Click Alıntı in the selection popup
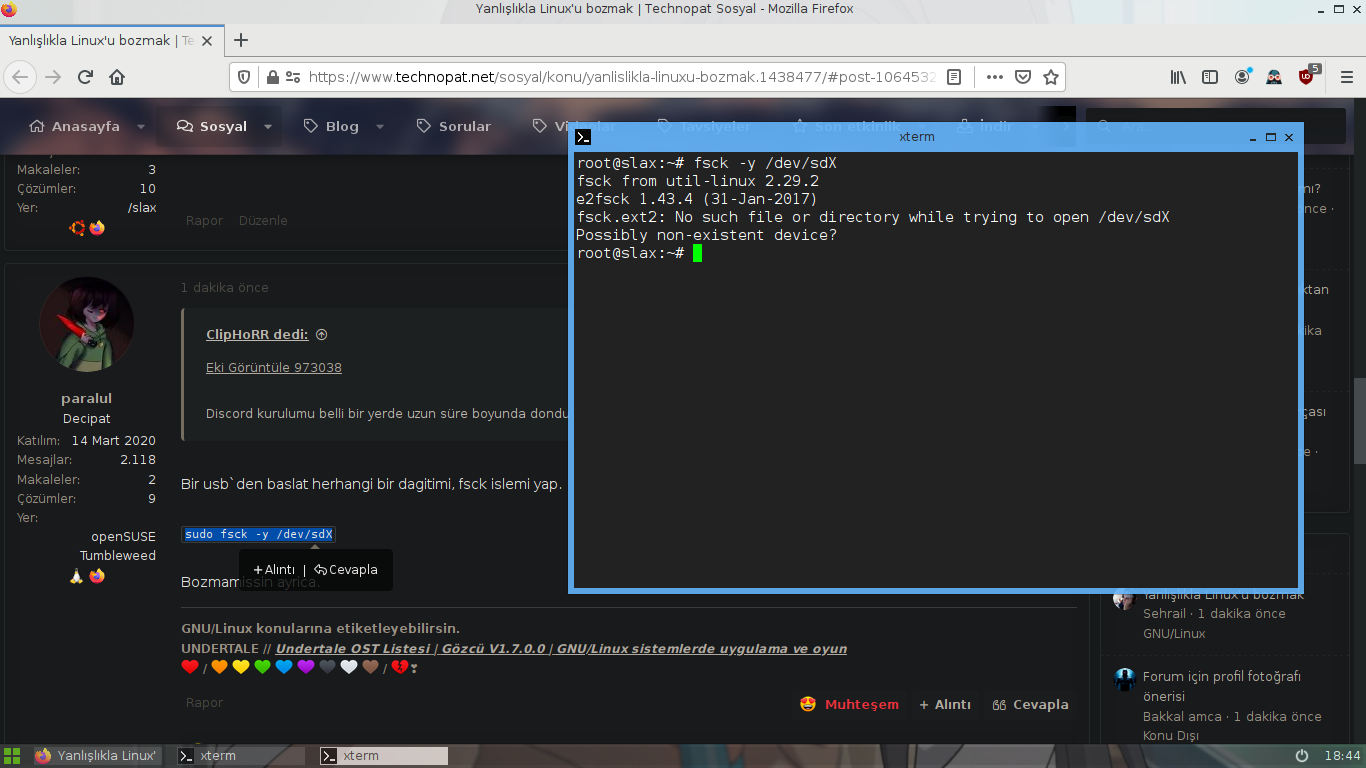Viewport: 1366px width, 768px height. [x=274, y=570]
